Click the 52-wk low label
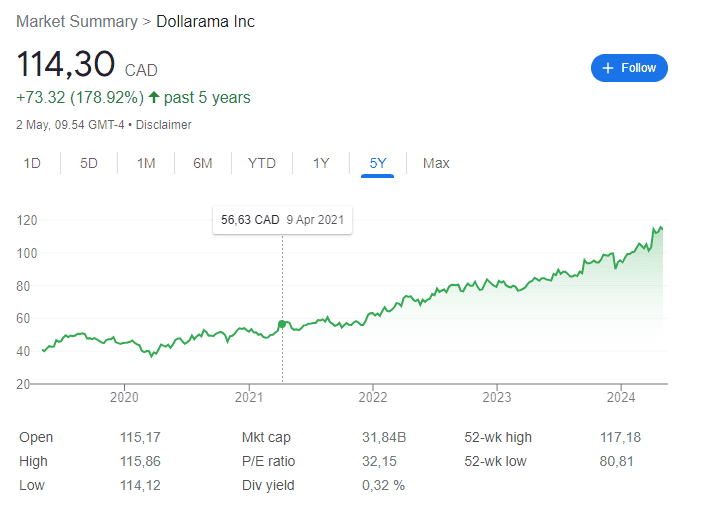 [495, 461]
